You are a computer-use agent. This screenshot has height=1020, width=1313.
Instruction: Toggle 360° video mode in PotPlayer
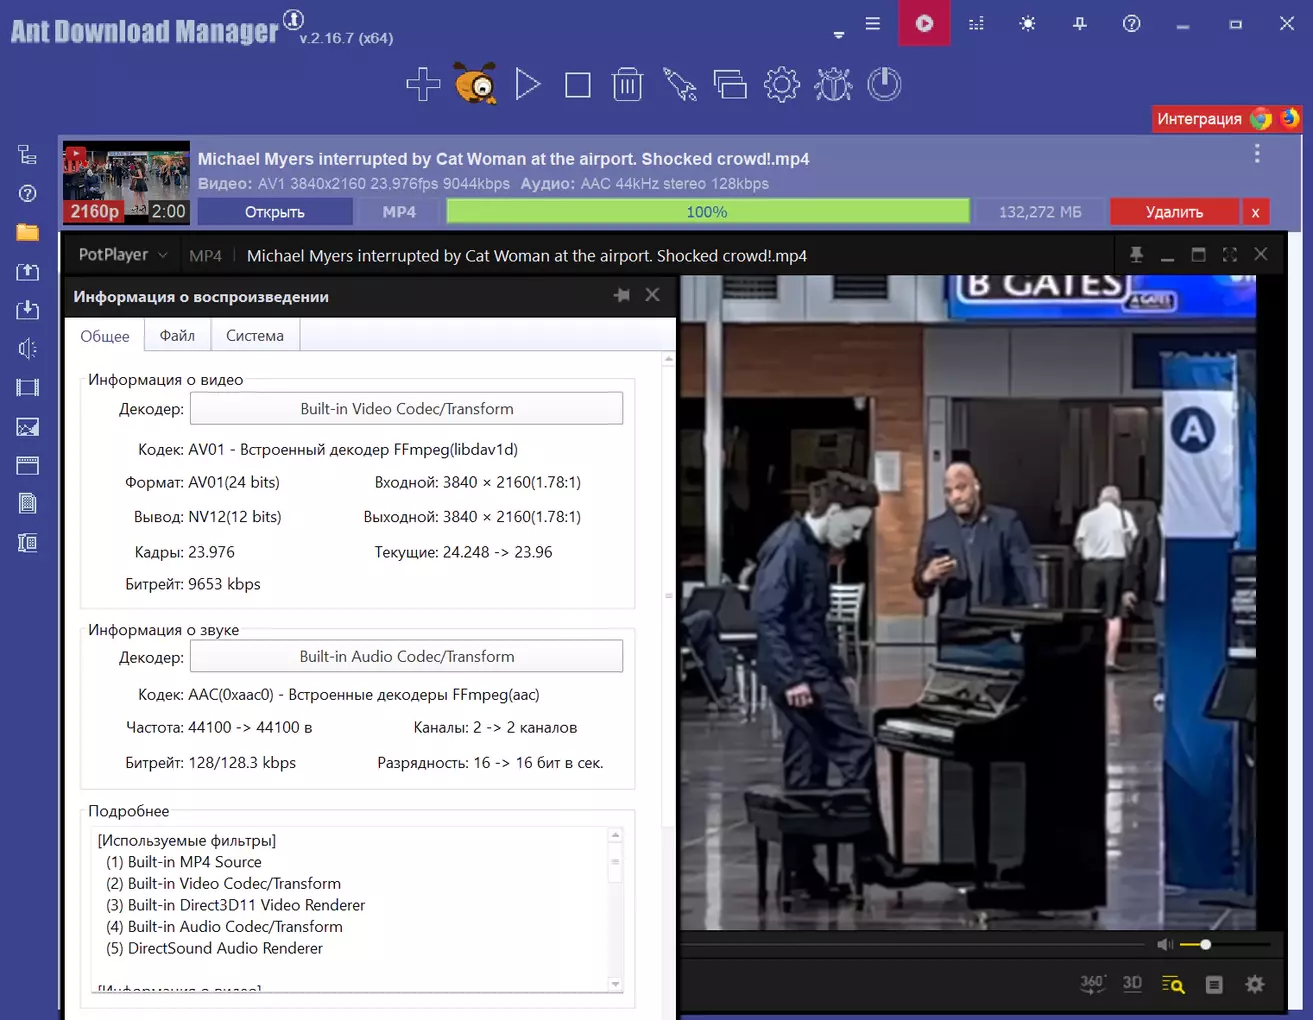(1092, 984)
